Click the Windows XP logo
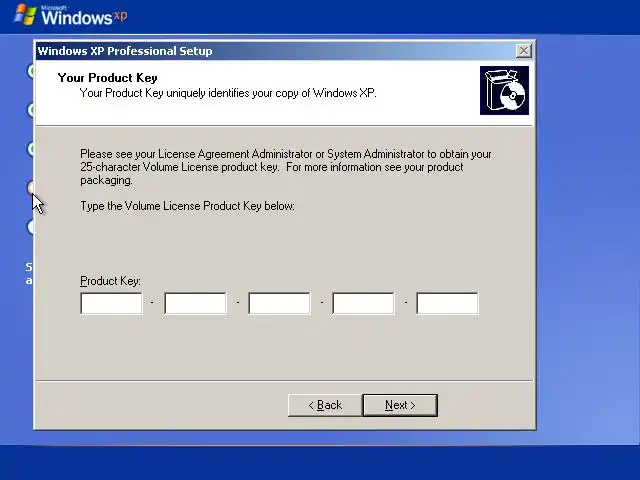The width and height of the screenshot is (640, 480). tap(71, 16)
